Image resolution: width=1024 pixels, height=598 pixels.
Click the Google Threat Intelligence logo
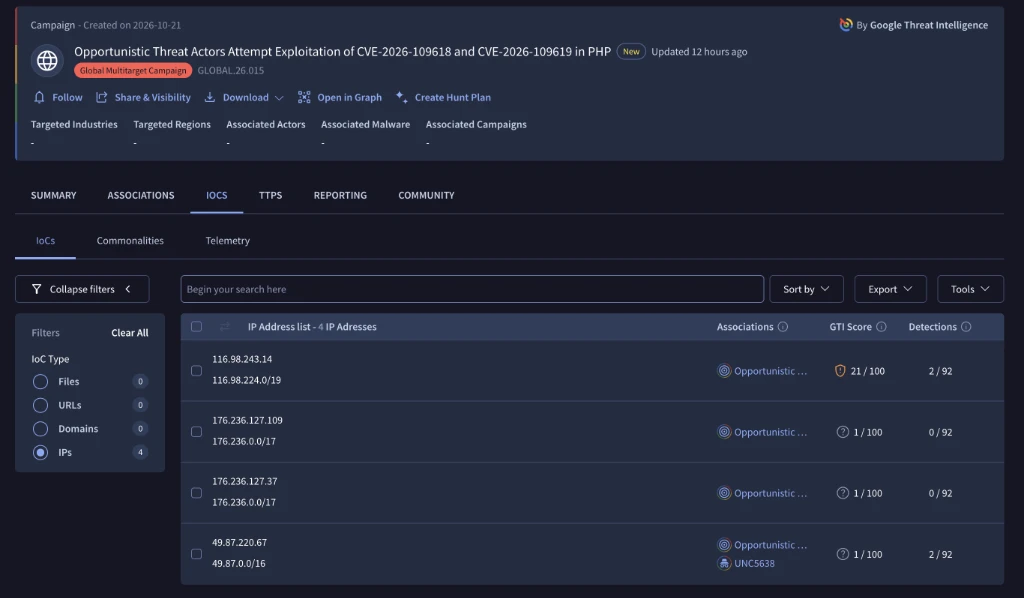tap(846, 25)
